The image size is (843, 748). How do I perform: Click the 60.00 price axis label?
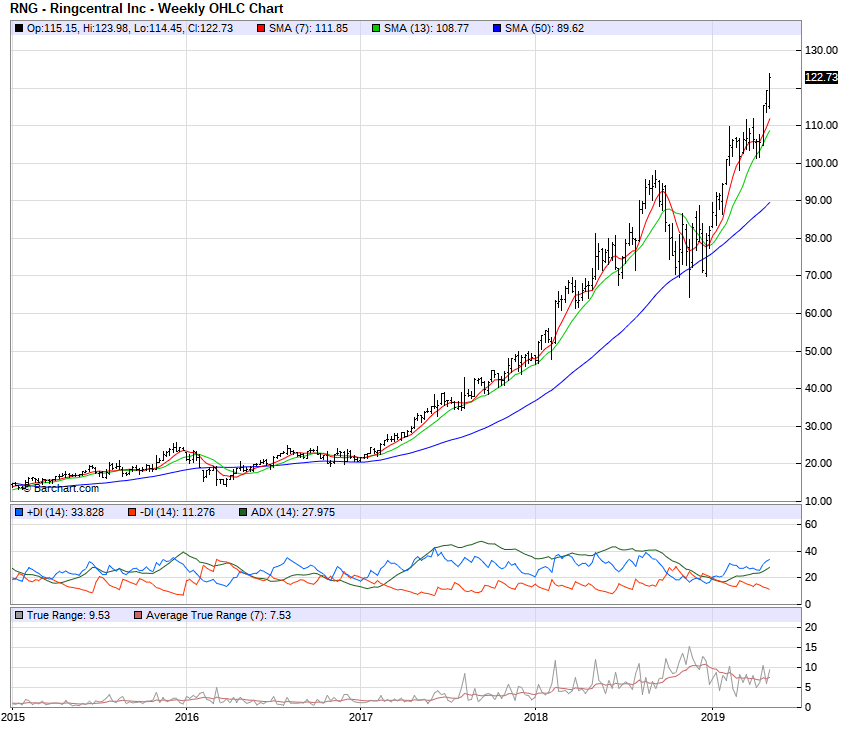pos(818,314)
